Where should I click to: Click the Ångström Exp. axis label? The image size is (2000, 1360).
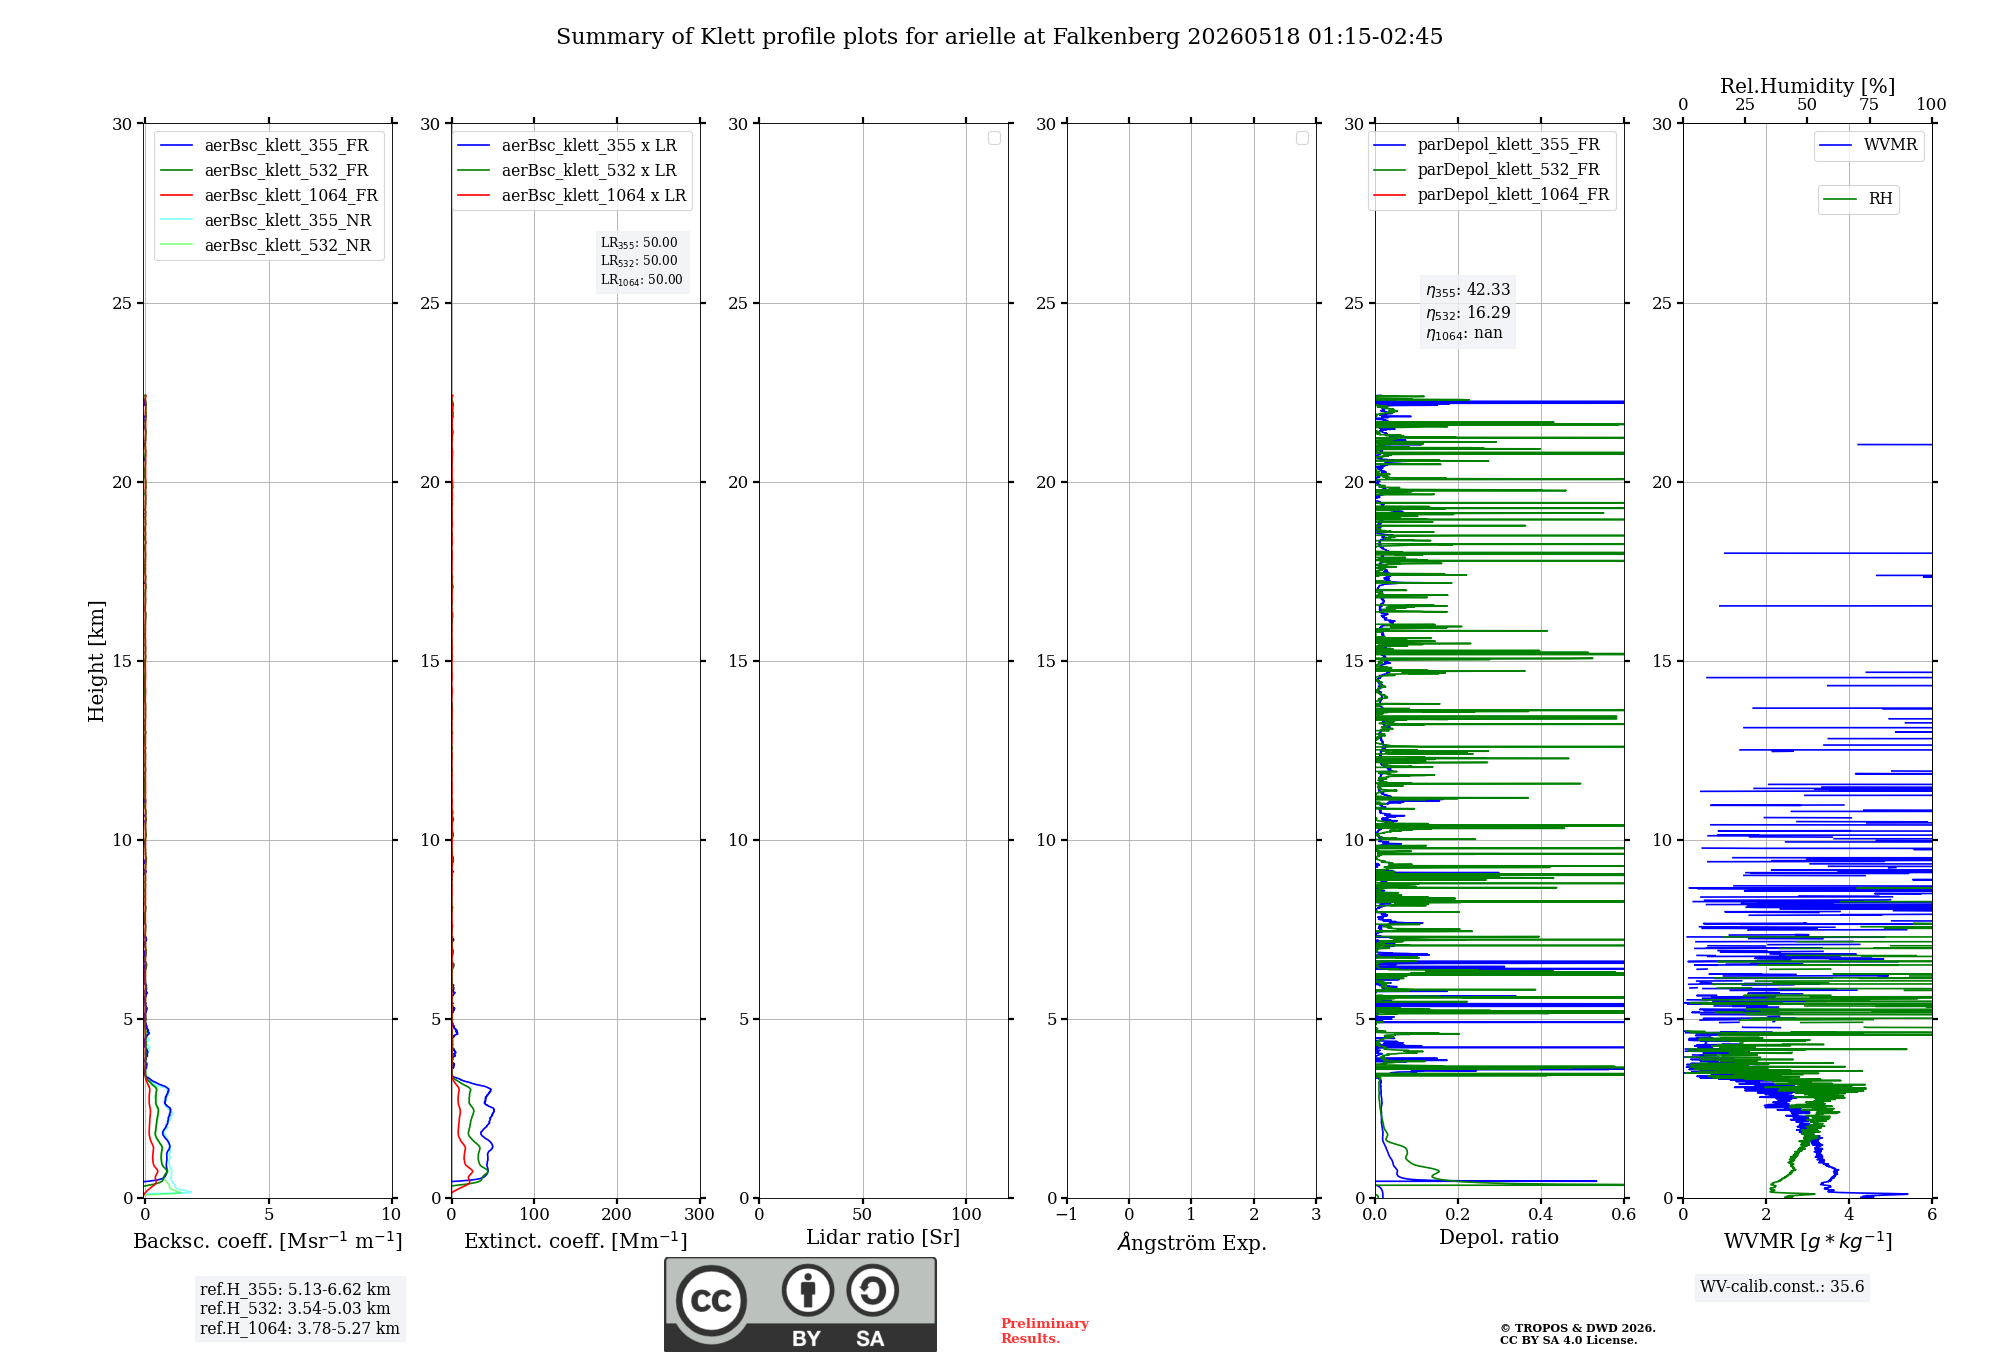coord(1192,1242)
